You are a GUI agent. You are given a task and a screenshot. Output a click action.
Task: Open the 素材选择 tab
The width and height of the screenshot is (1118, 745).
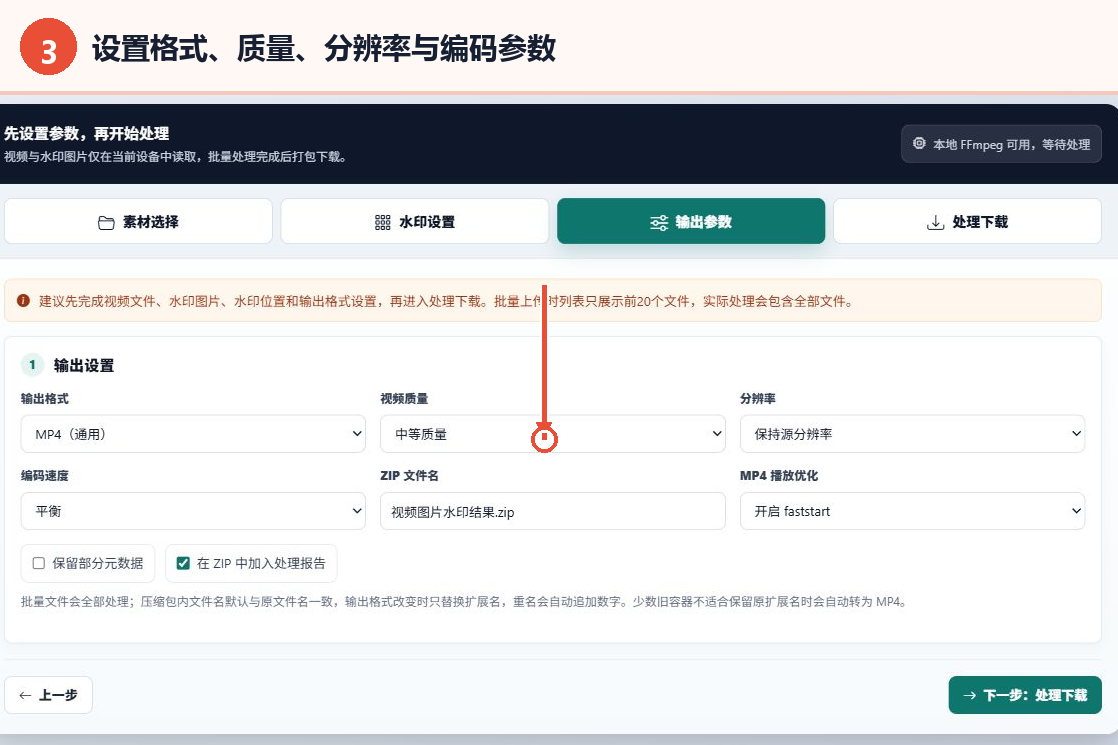(138, 221)
